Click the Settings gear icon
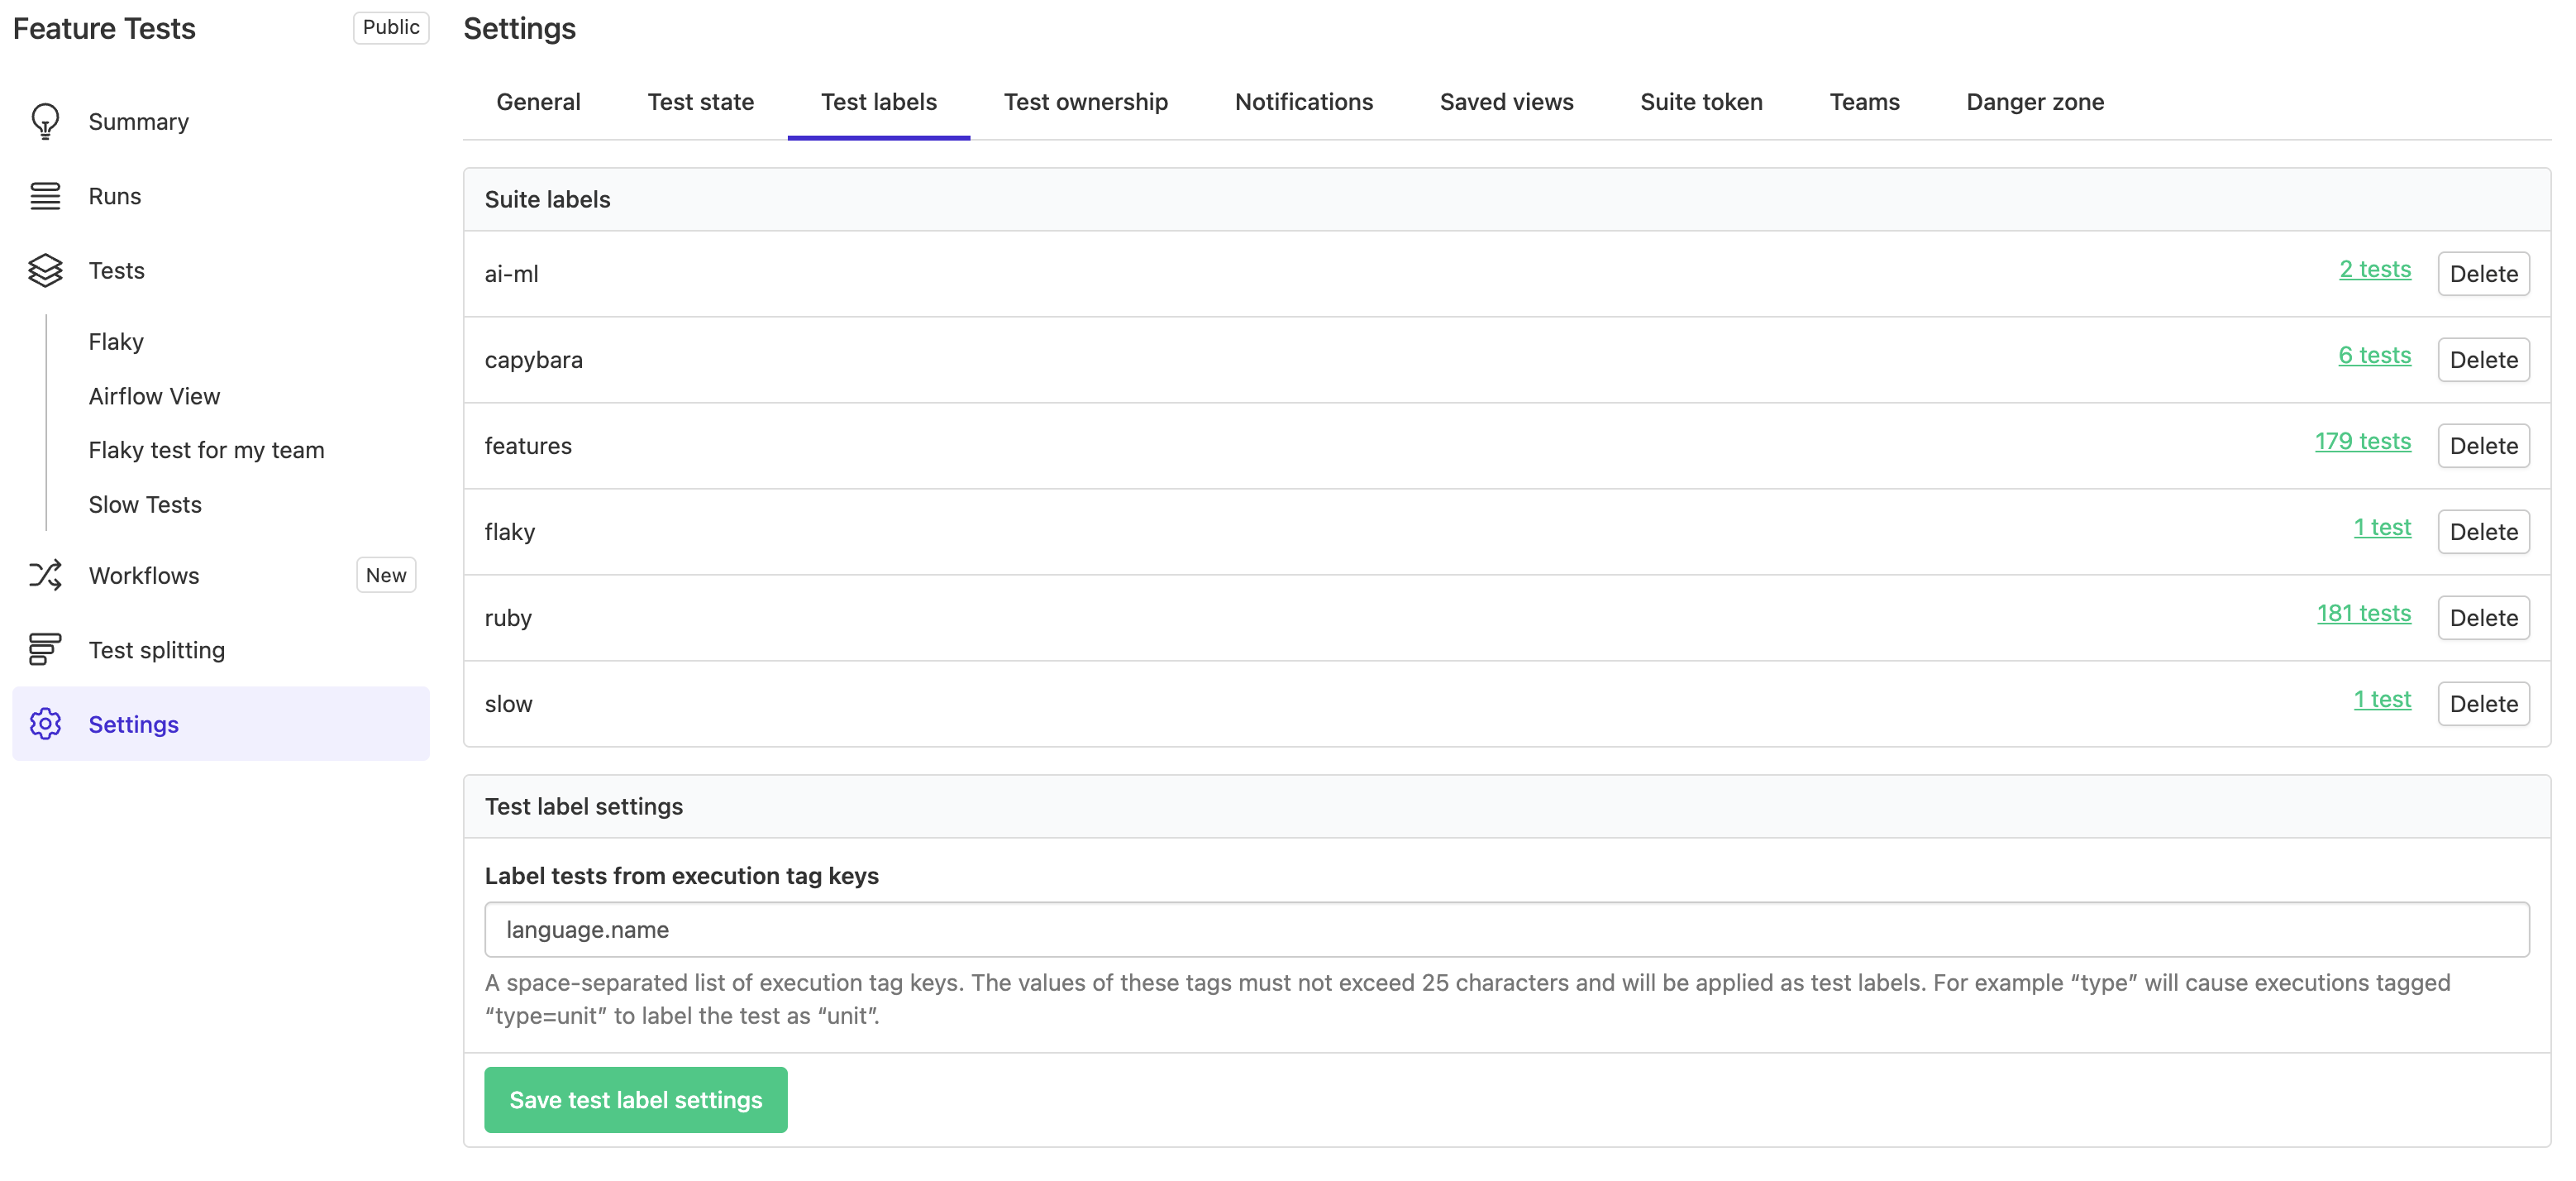 click(x=45, y=723)
